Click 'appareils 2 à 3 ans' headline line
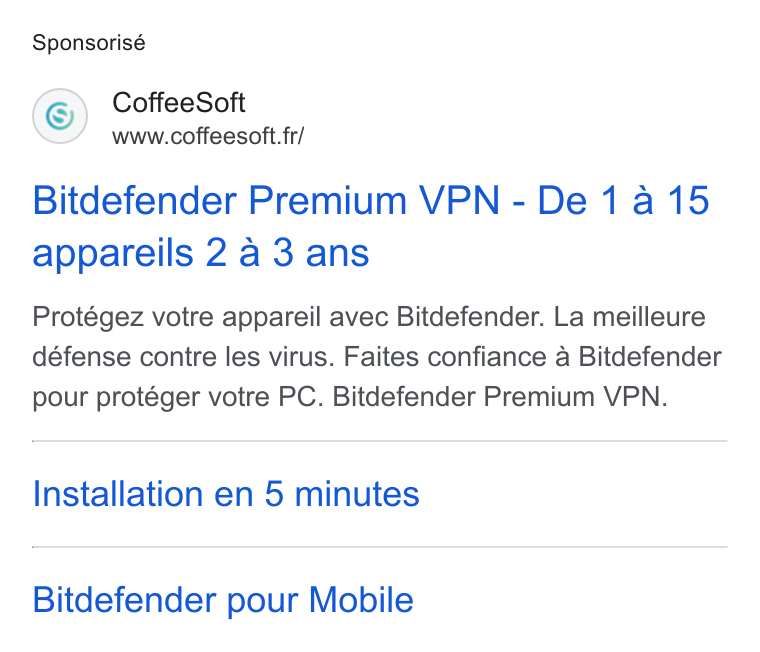The height and width of the screenshot is (652, 760). coord(201,253)
